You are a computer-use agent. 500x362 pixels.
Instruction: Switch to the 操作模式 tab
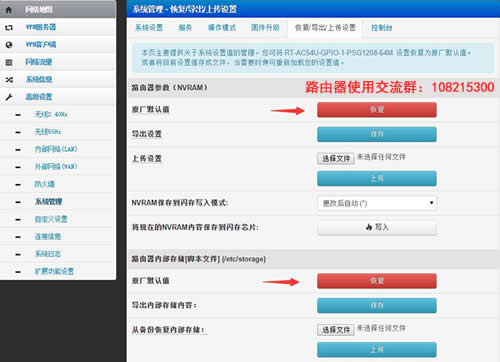pyautogui.click(x=222, y=28)
